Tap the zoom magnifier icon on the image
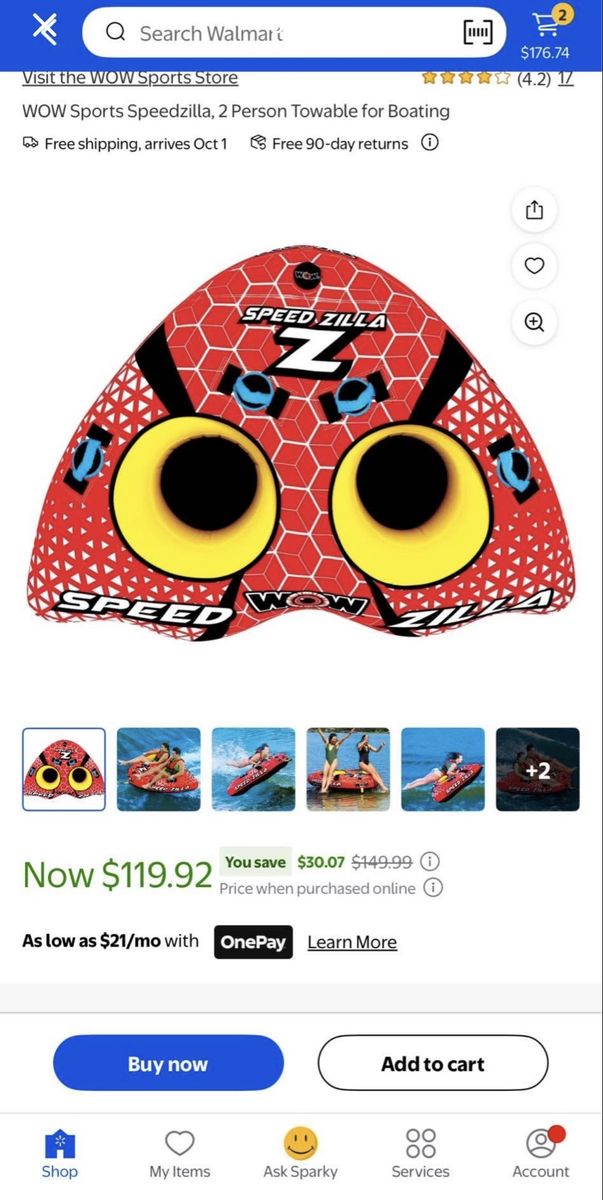Screen dimensions: 603x1200 point(534,322)
